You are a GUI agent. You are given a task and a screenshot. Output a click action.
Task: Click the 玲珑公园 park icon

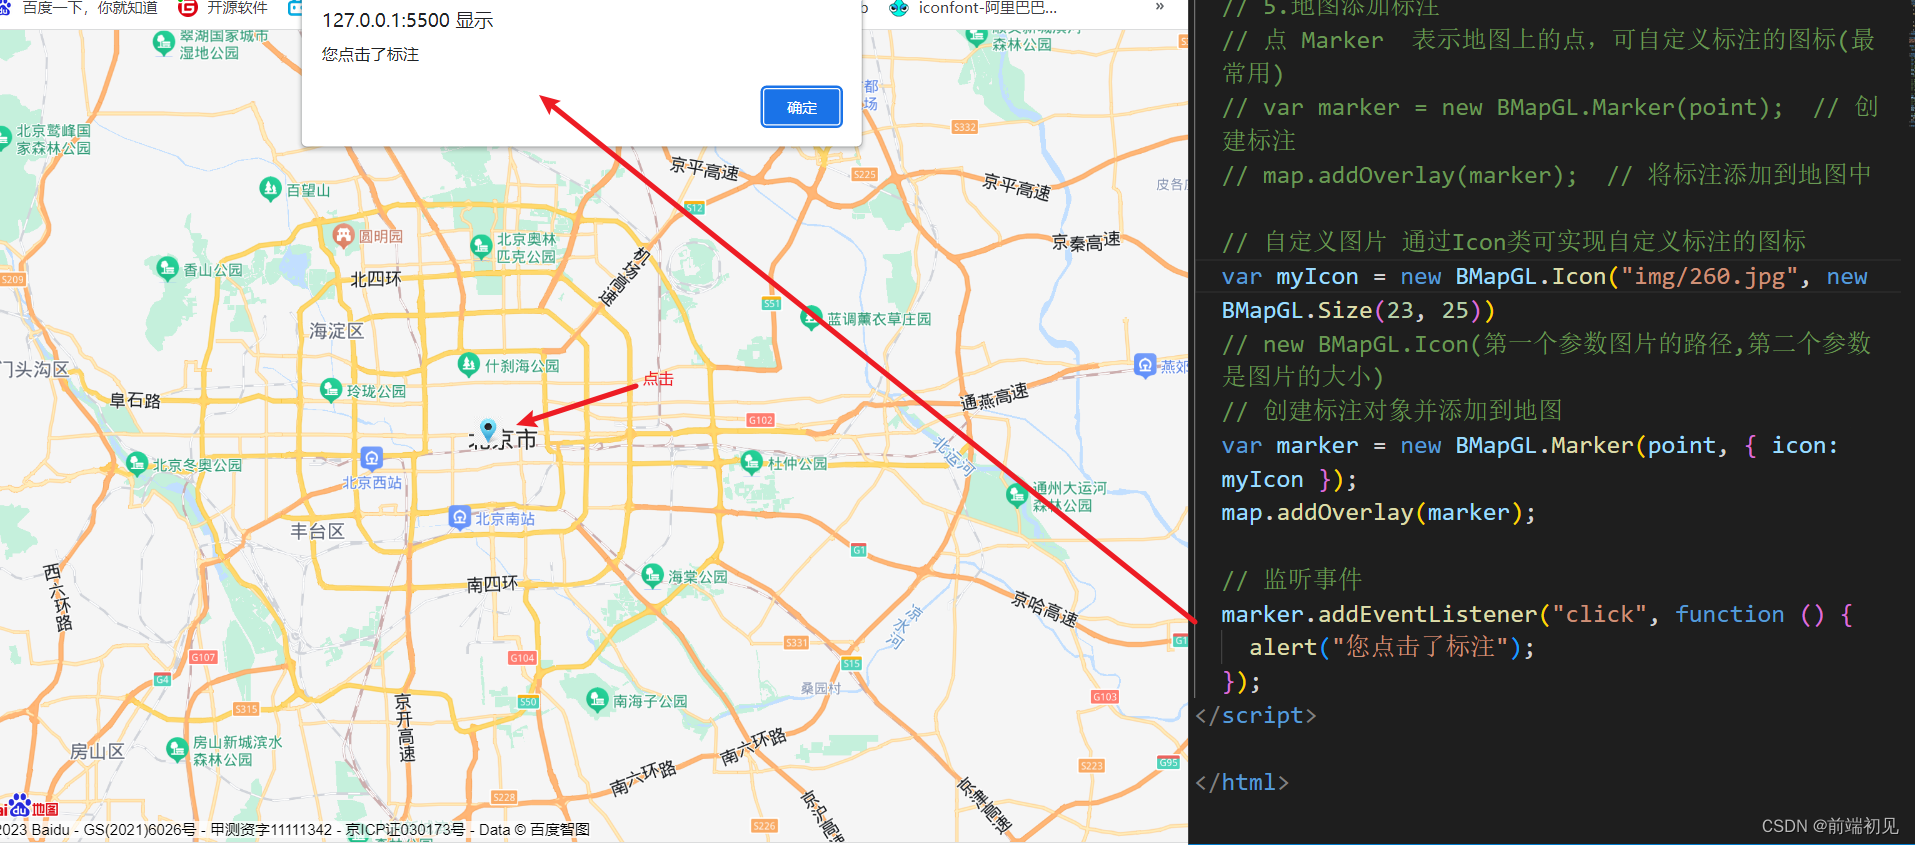[330, 390]
